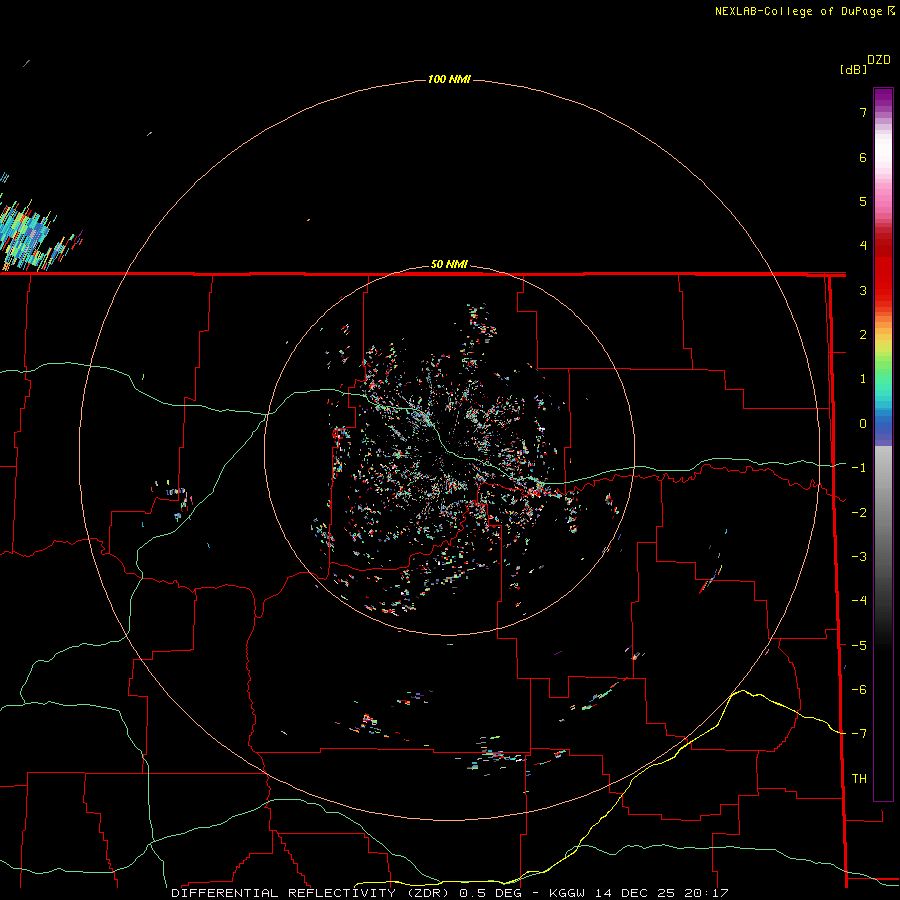Screen dimensions: 900x900
Task: Click the -1 value on color scale
Action: pos(859,468)
